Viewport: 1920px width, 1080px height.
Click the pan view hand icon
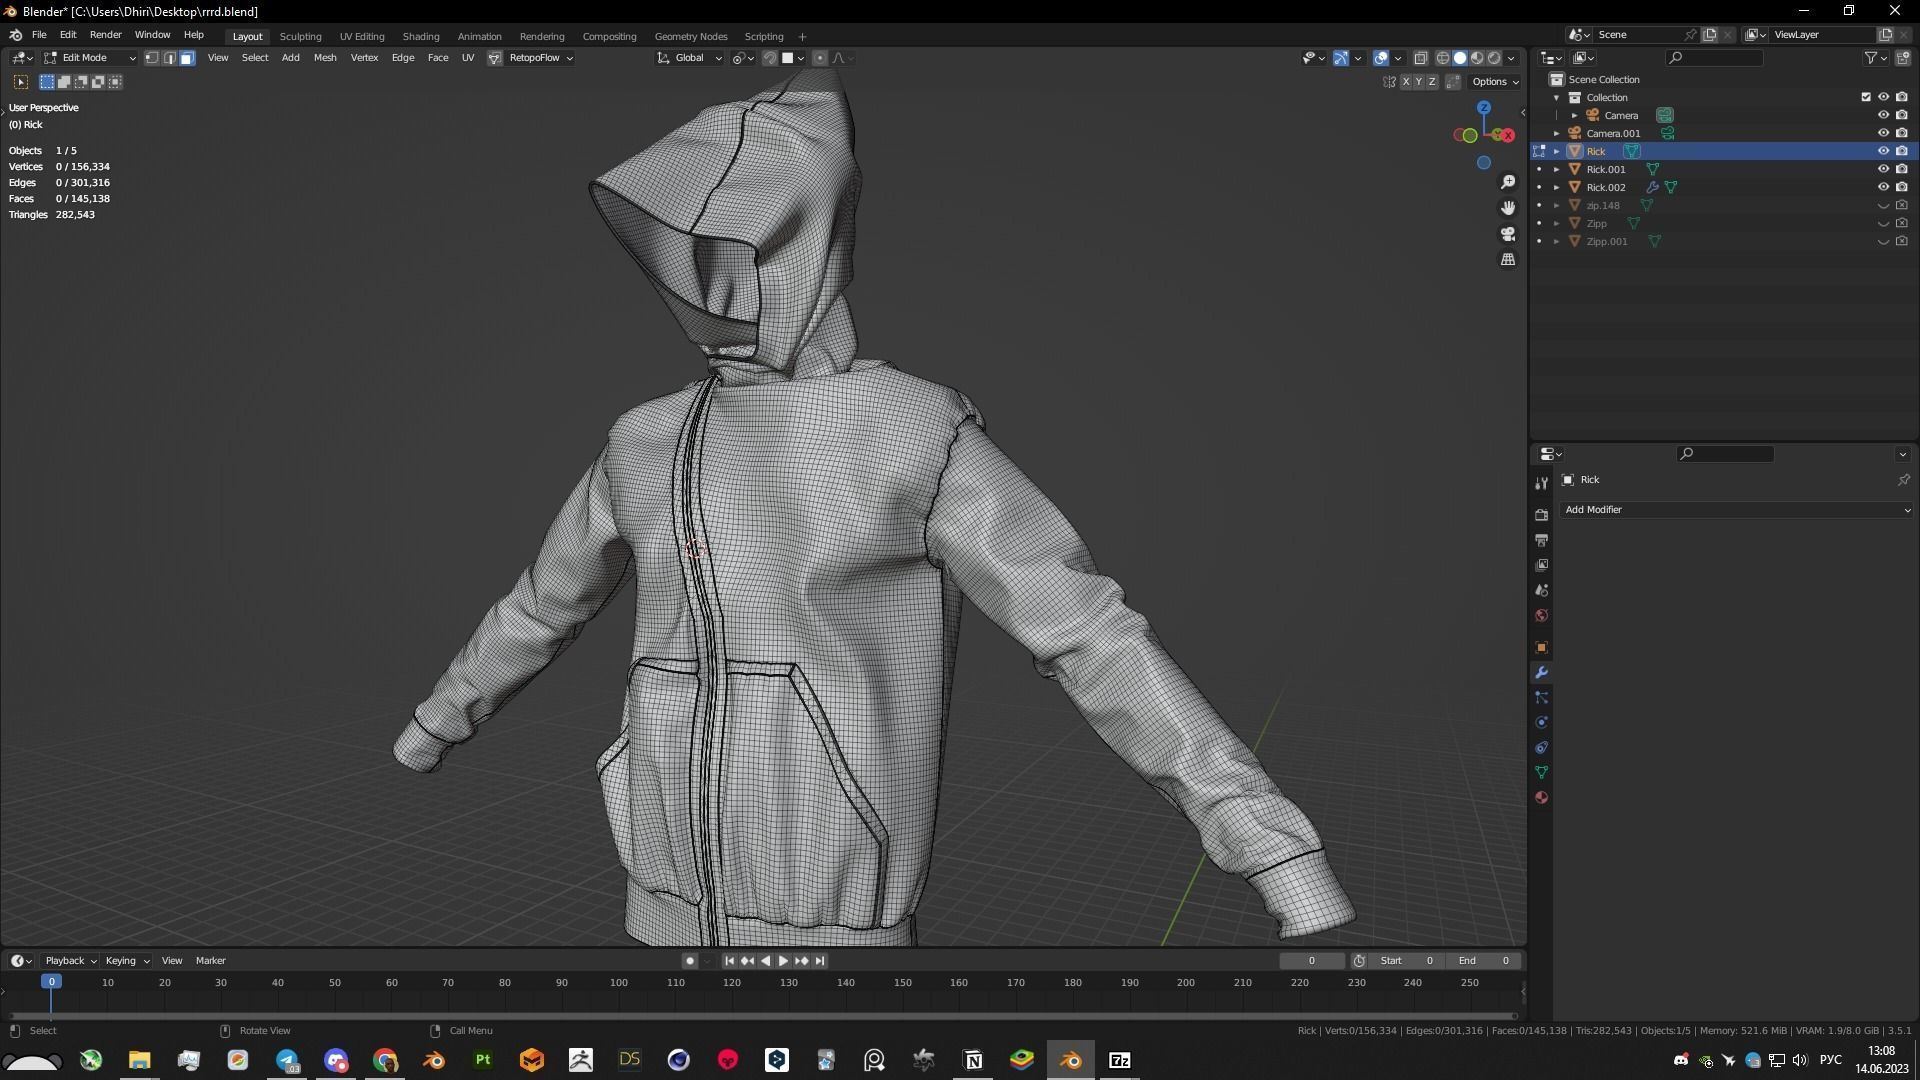[1508, 208]
